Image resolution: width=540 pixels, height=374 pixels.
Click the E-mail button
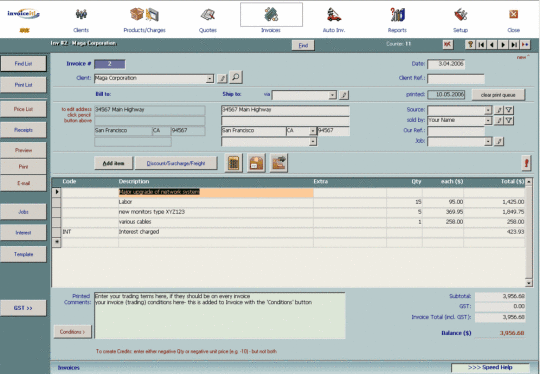(23, 183)
